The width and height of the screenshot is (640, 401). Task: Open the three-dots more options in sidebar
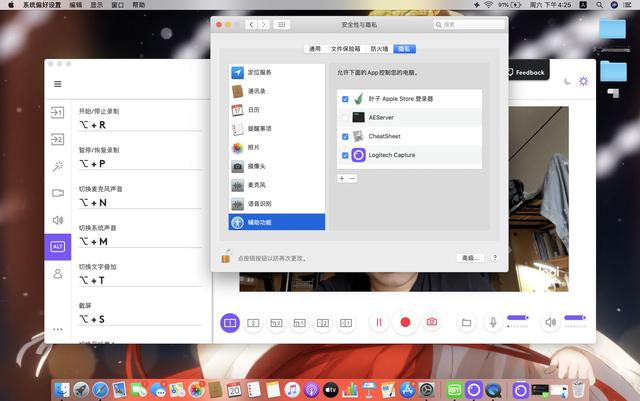[58, 329]
